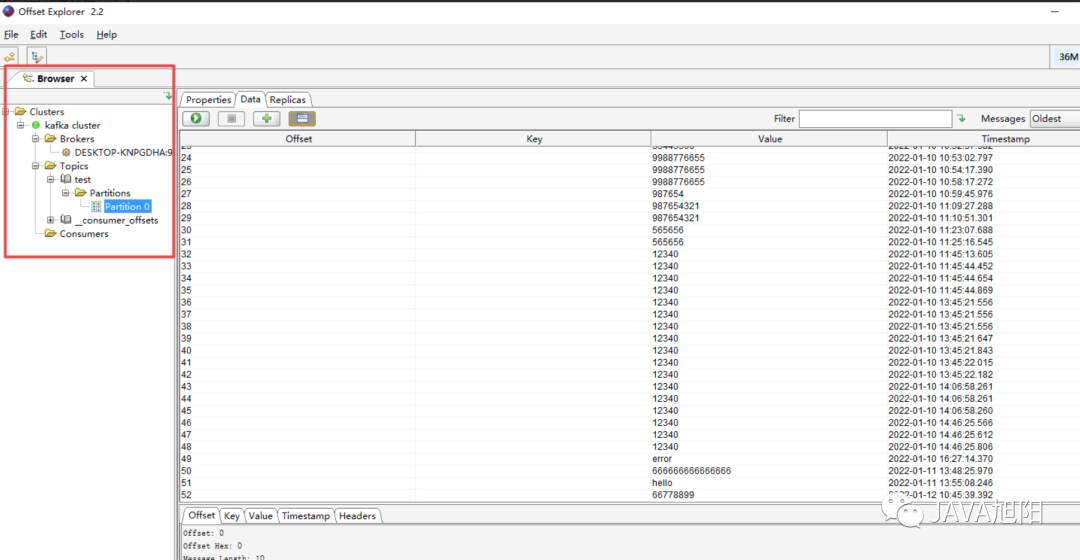Click the Offset column header
This screenshot has width=1080, height=560.
click(x=298, y=138)
